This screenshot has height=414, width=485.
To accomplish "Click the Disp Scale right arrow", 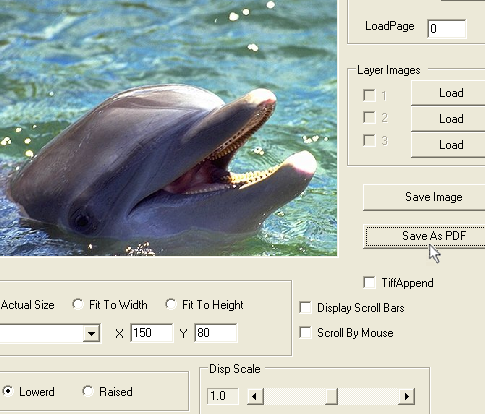I will tap(406, 396).
